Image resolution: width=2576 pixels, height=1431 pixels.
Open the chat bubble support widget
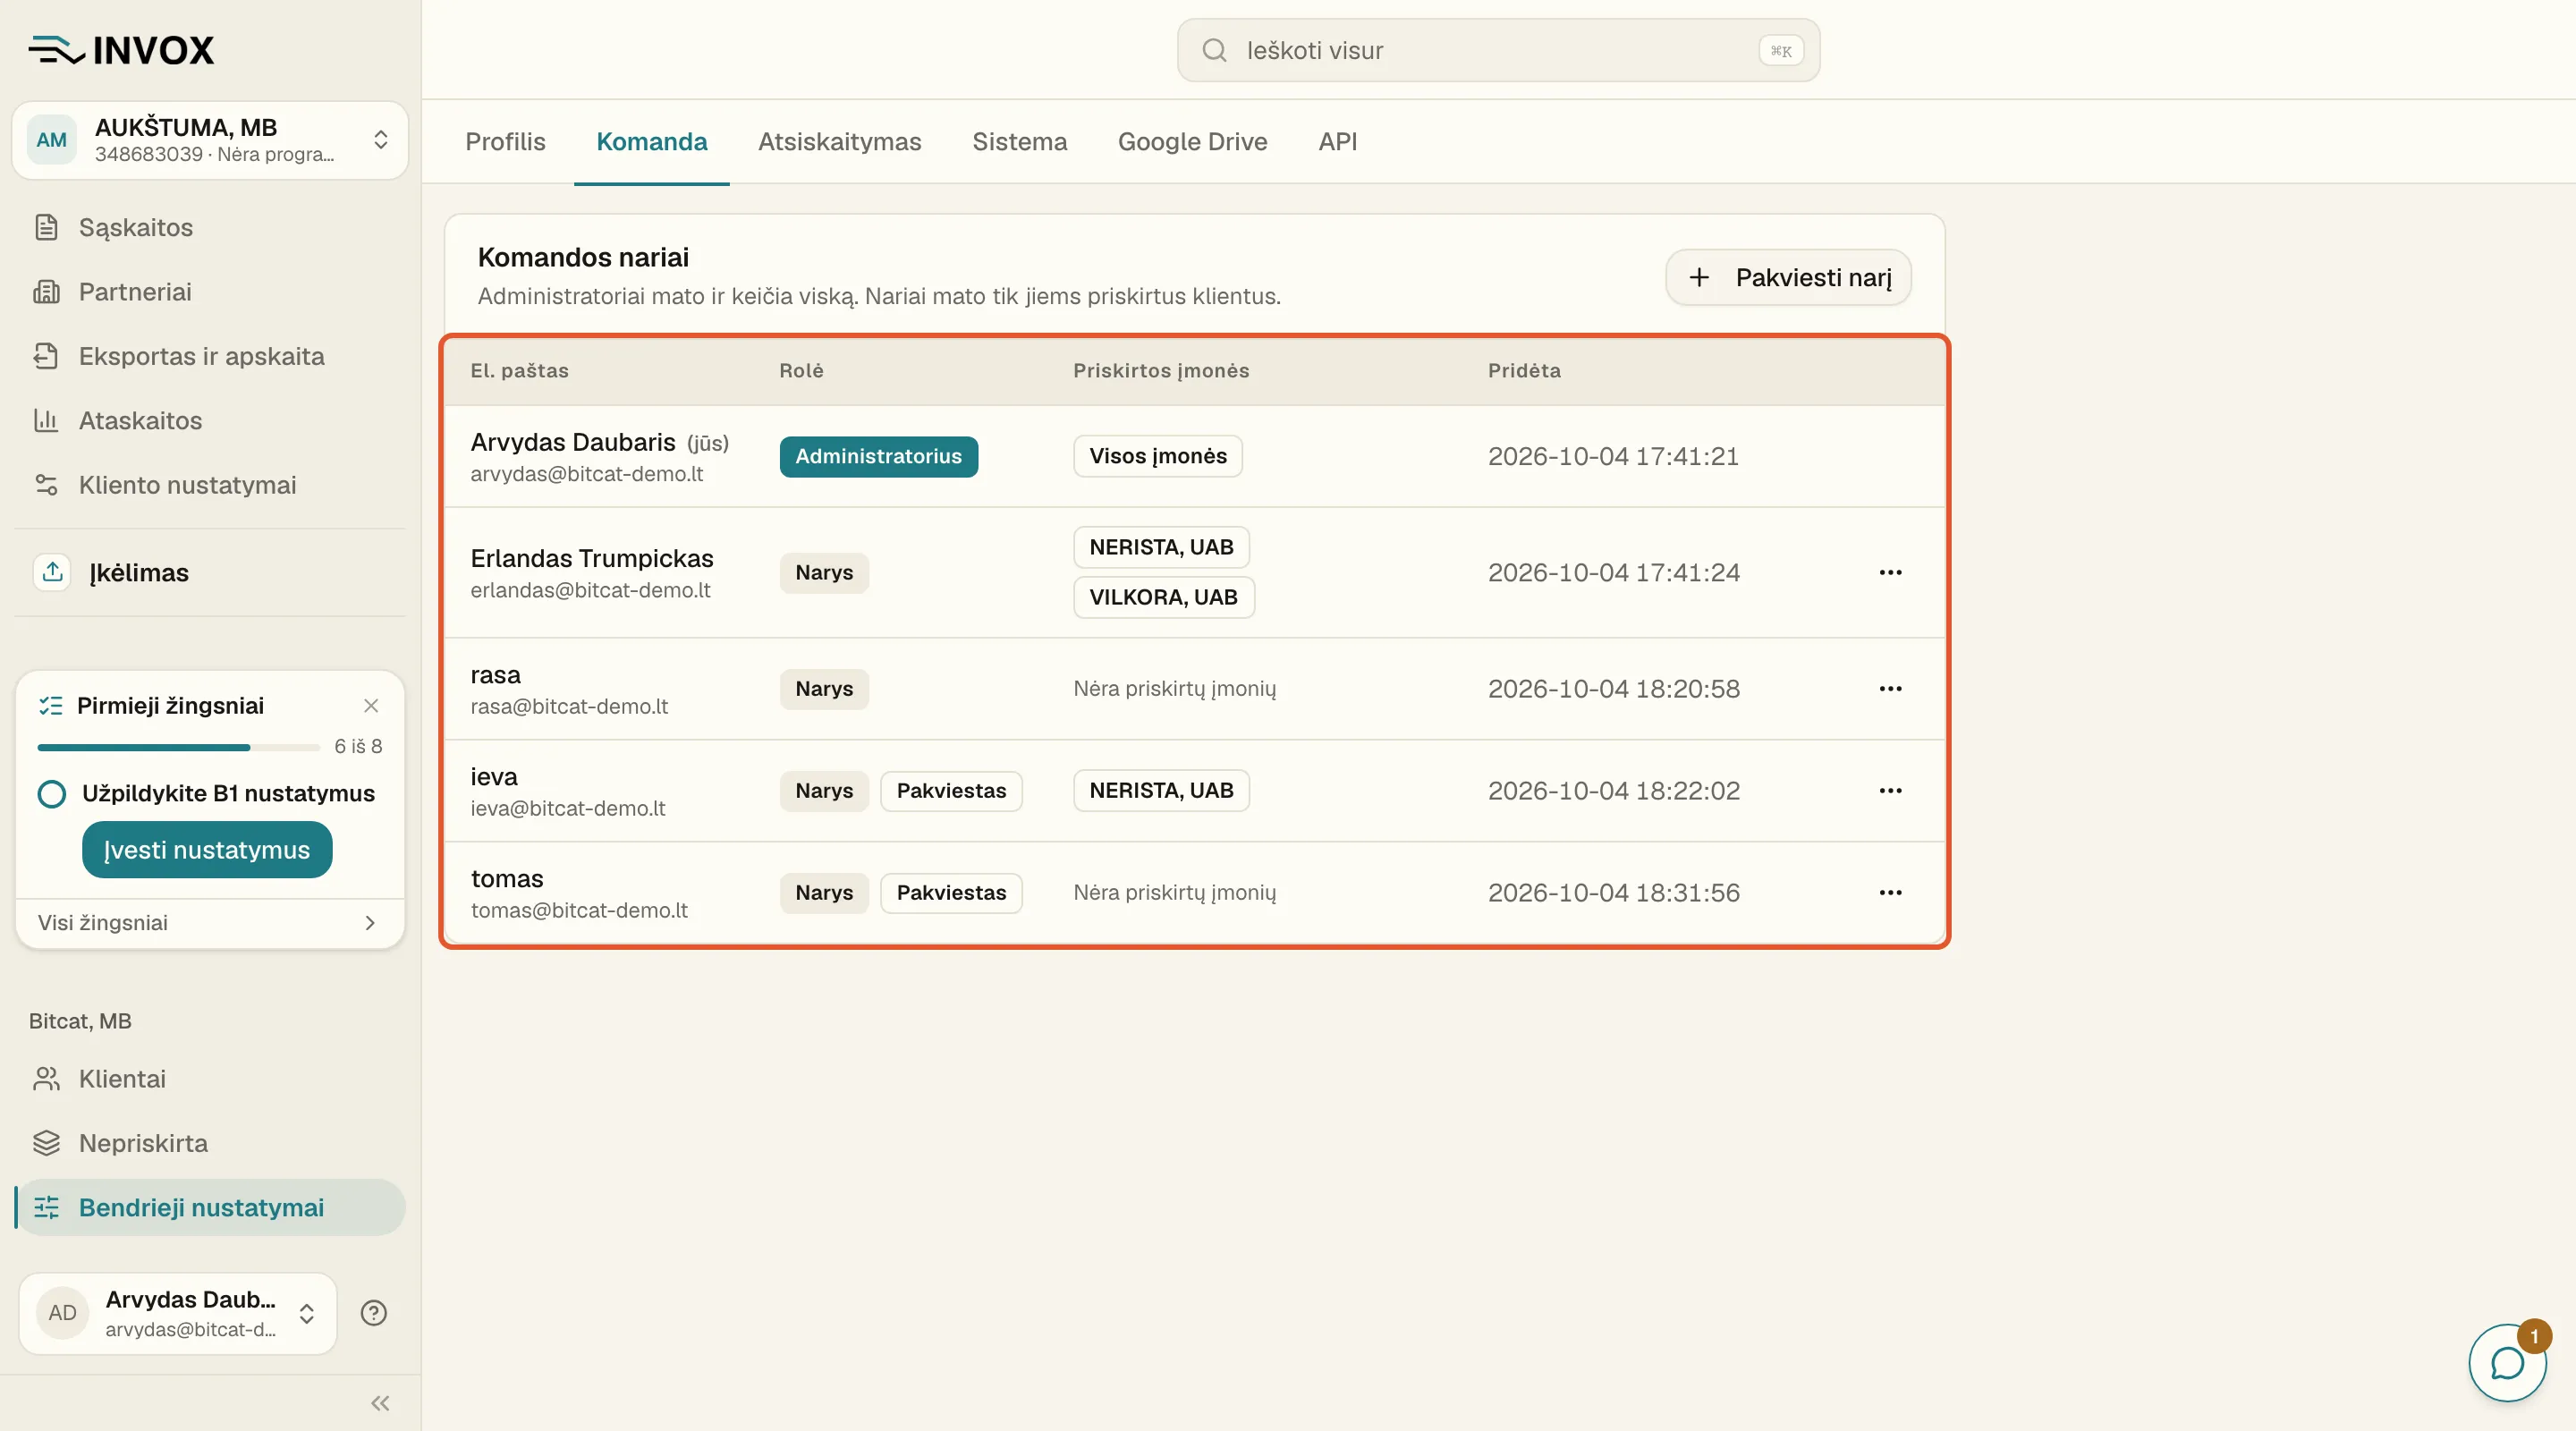[2507, 1362]
